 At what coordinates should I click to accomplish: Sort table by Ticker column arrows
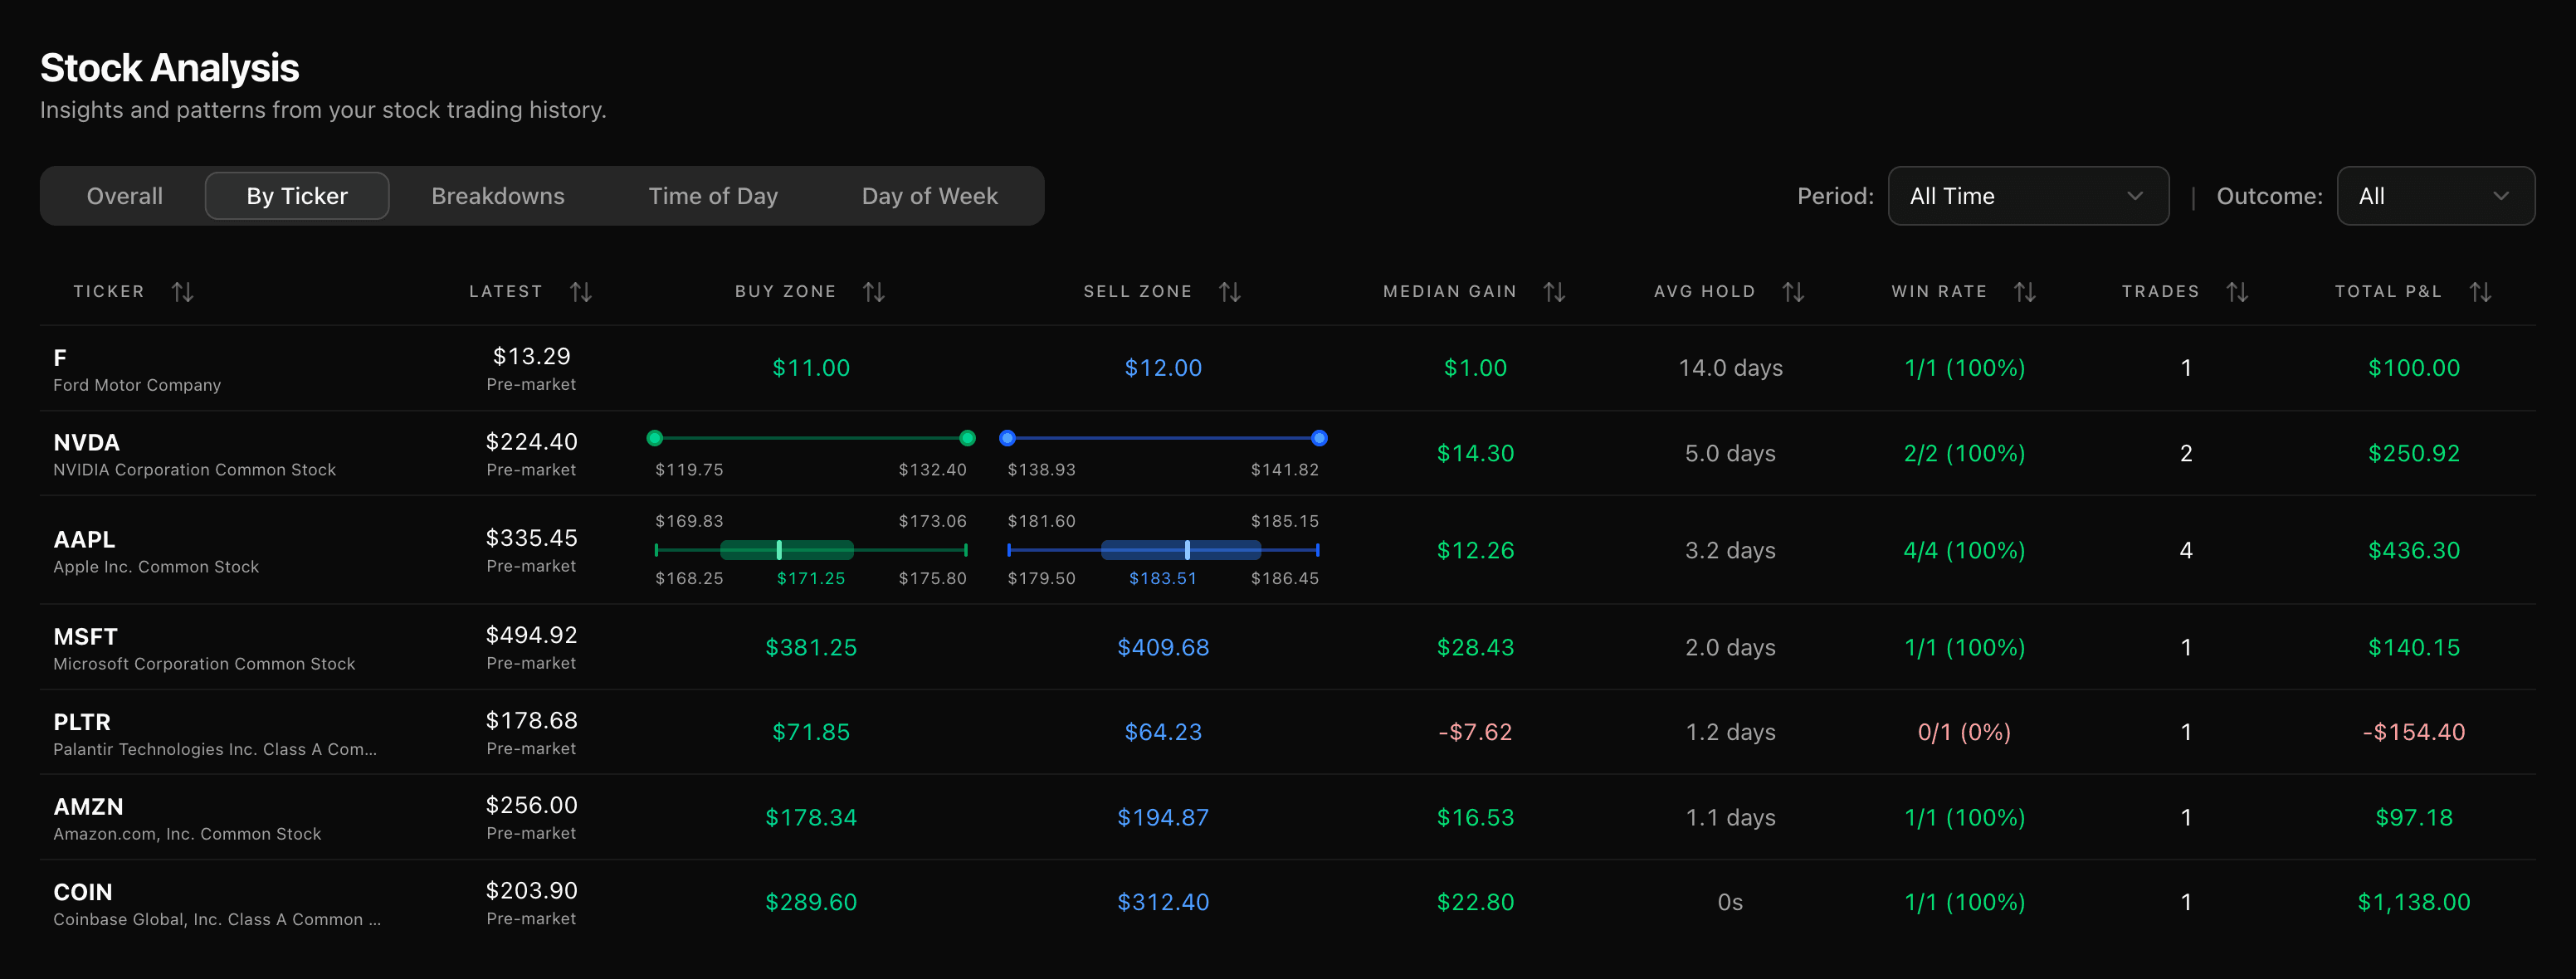(x=182, y=292)
